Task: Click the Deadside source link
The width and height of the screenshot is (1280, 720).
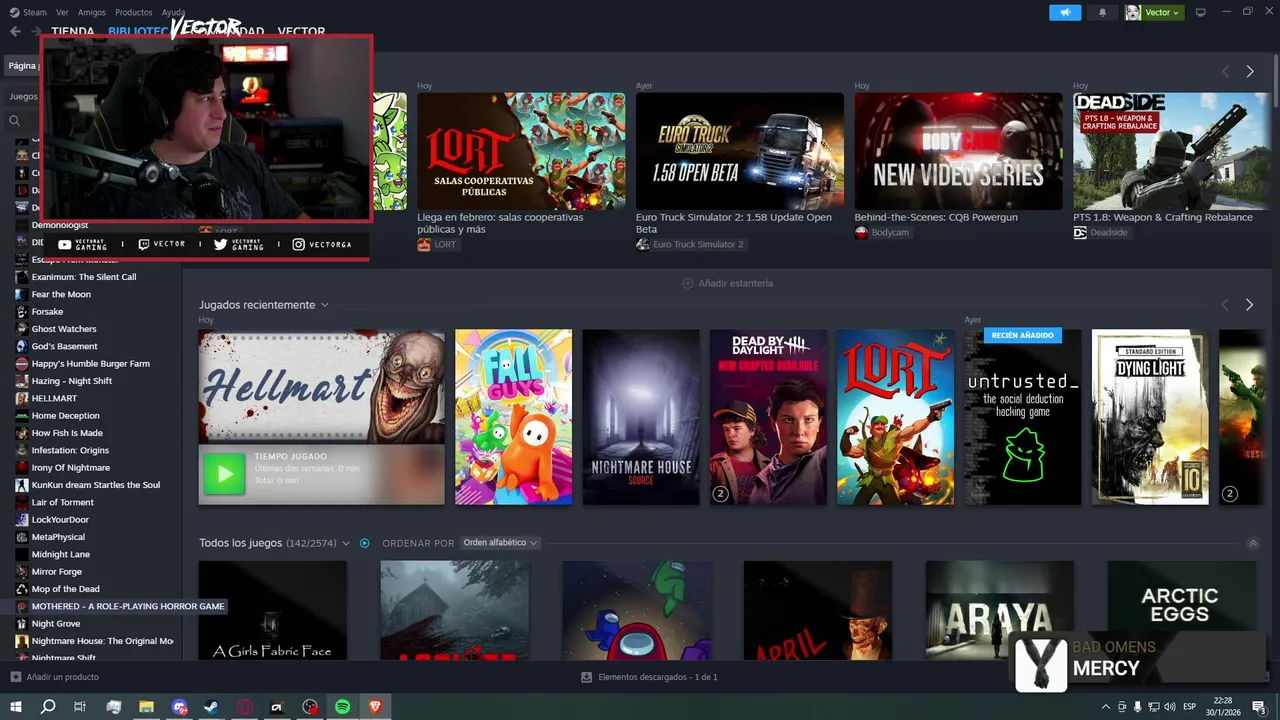Action: coord(1100,232)
